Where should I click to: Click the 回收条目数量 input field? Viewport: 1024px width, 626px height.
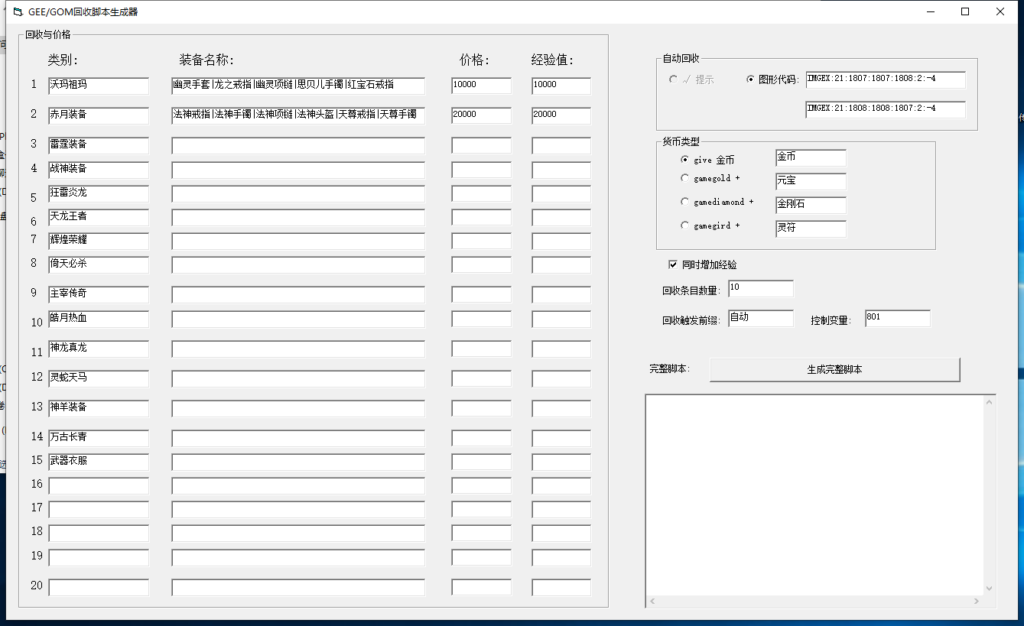tap(760, 288)
